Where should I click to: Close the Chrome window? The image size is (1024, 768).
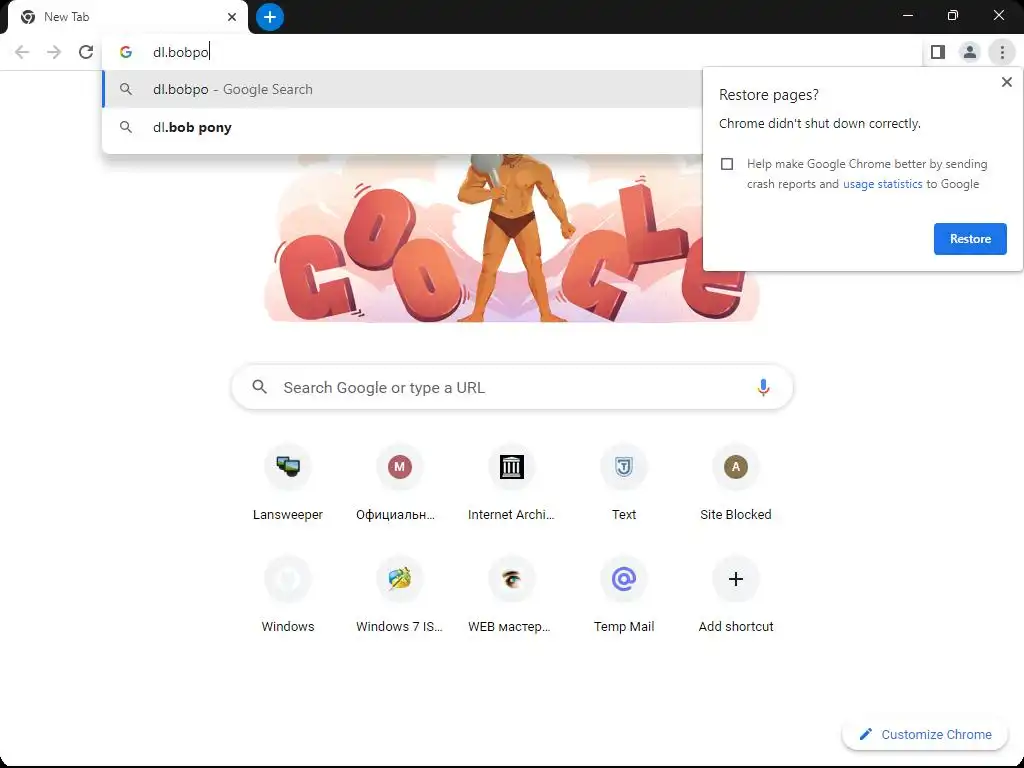pyautogui.click(x=999, y=16)
